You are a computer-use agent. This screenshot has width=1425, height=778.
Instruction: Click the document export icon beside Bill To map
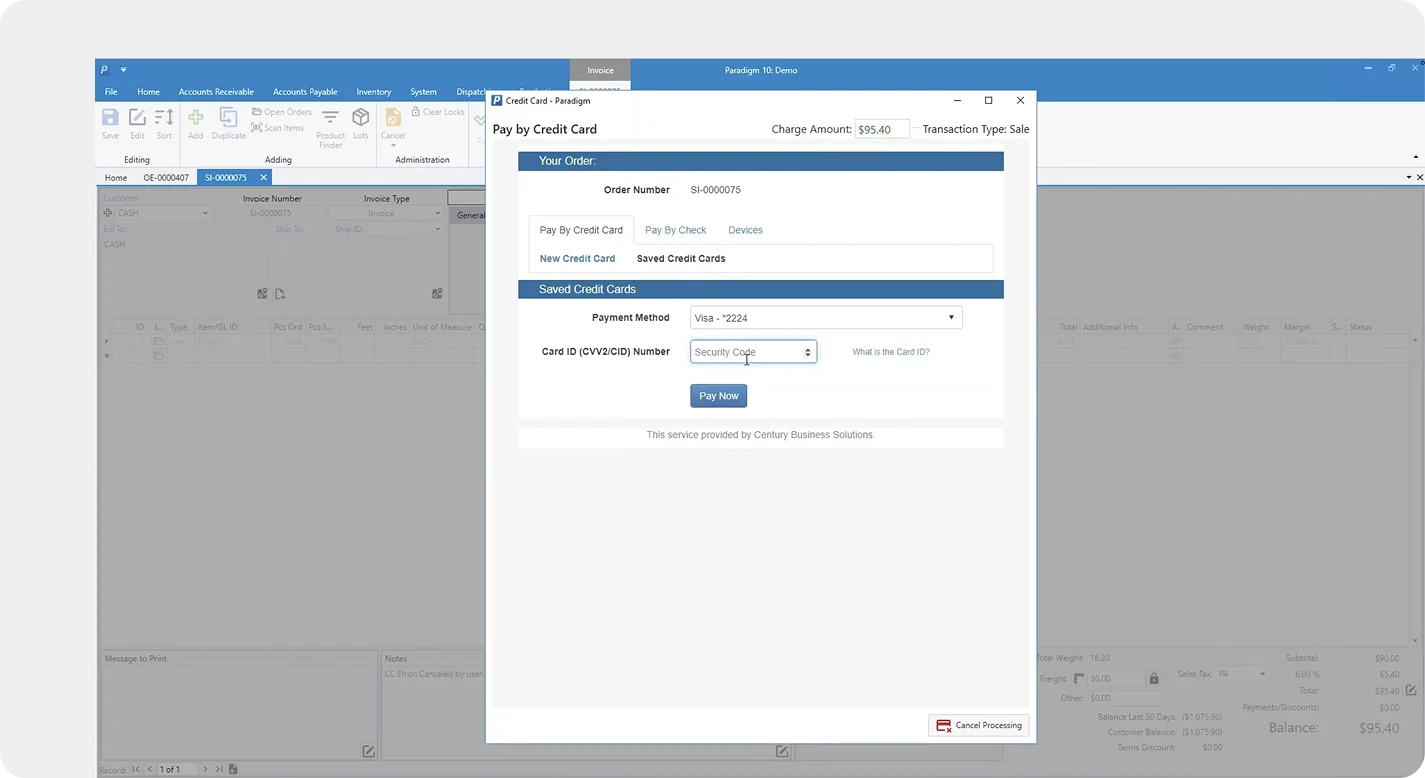(x=280, y=294)
